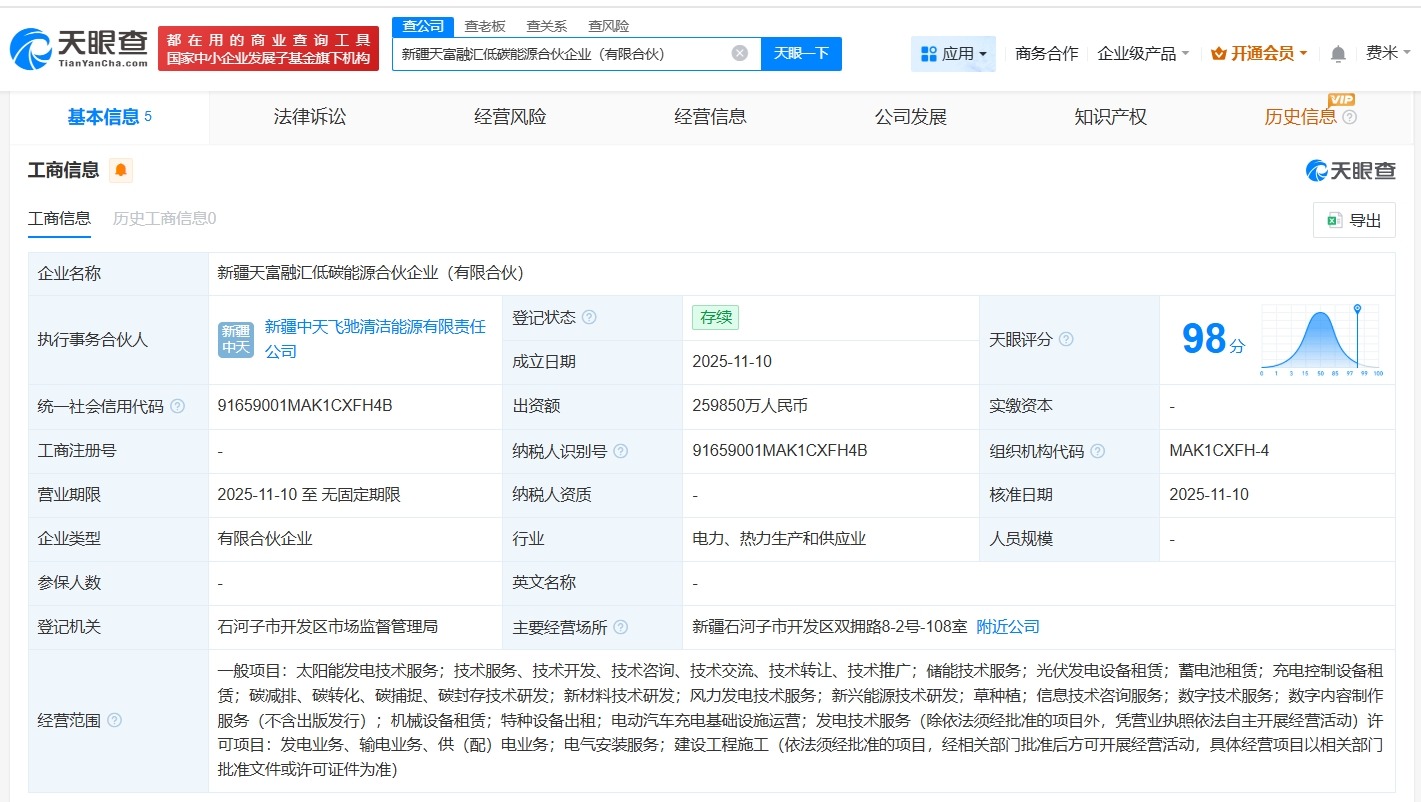This screenshot has height=802, width=1421.
Task: Click the orange bell icon next to 工商信息
Action: 120,170
